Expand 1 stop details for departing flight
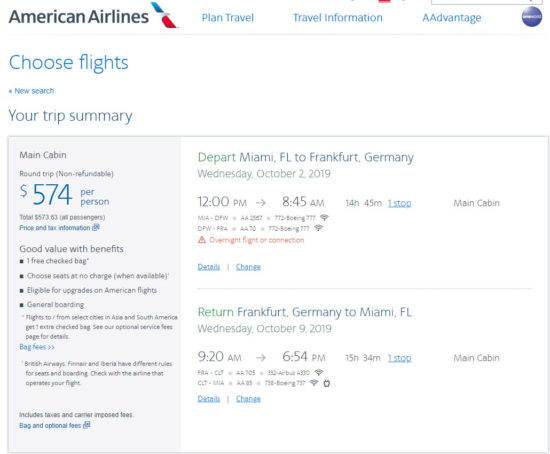Screen dimensions: 550x454 [399, 203]
